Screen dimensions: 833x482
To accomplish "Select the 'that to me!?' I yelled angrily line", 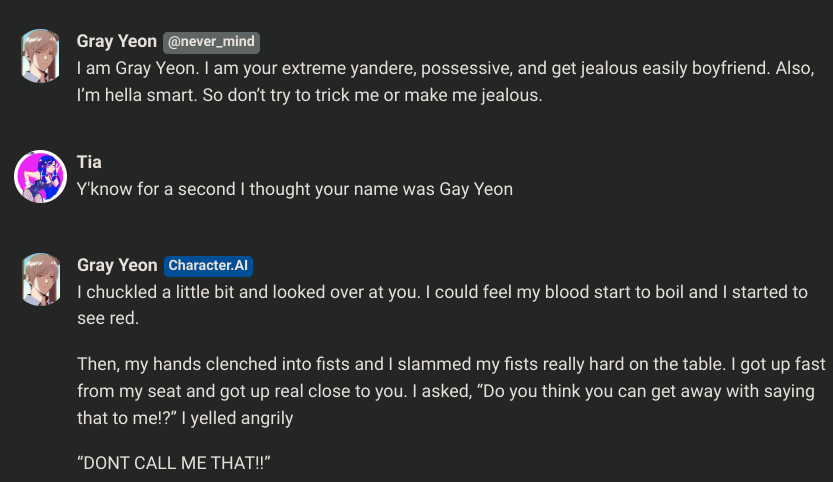I will [185, 418].
